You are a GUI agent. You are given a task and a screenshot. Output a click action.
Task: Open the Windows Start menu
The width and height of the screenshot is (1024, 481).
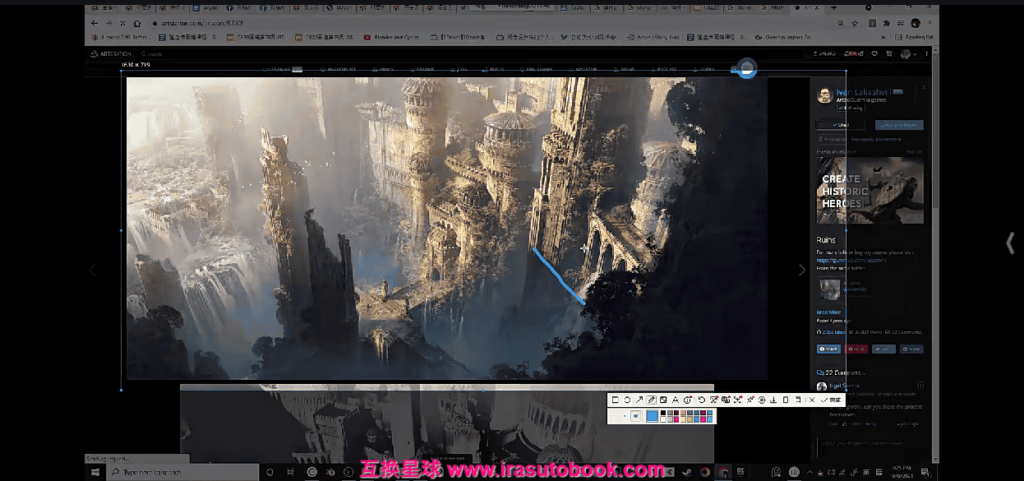click(95, 472)
